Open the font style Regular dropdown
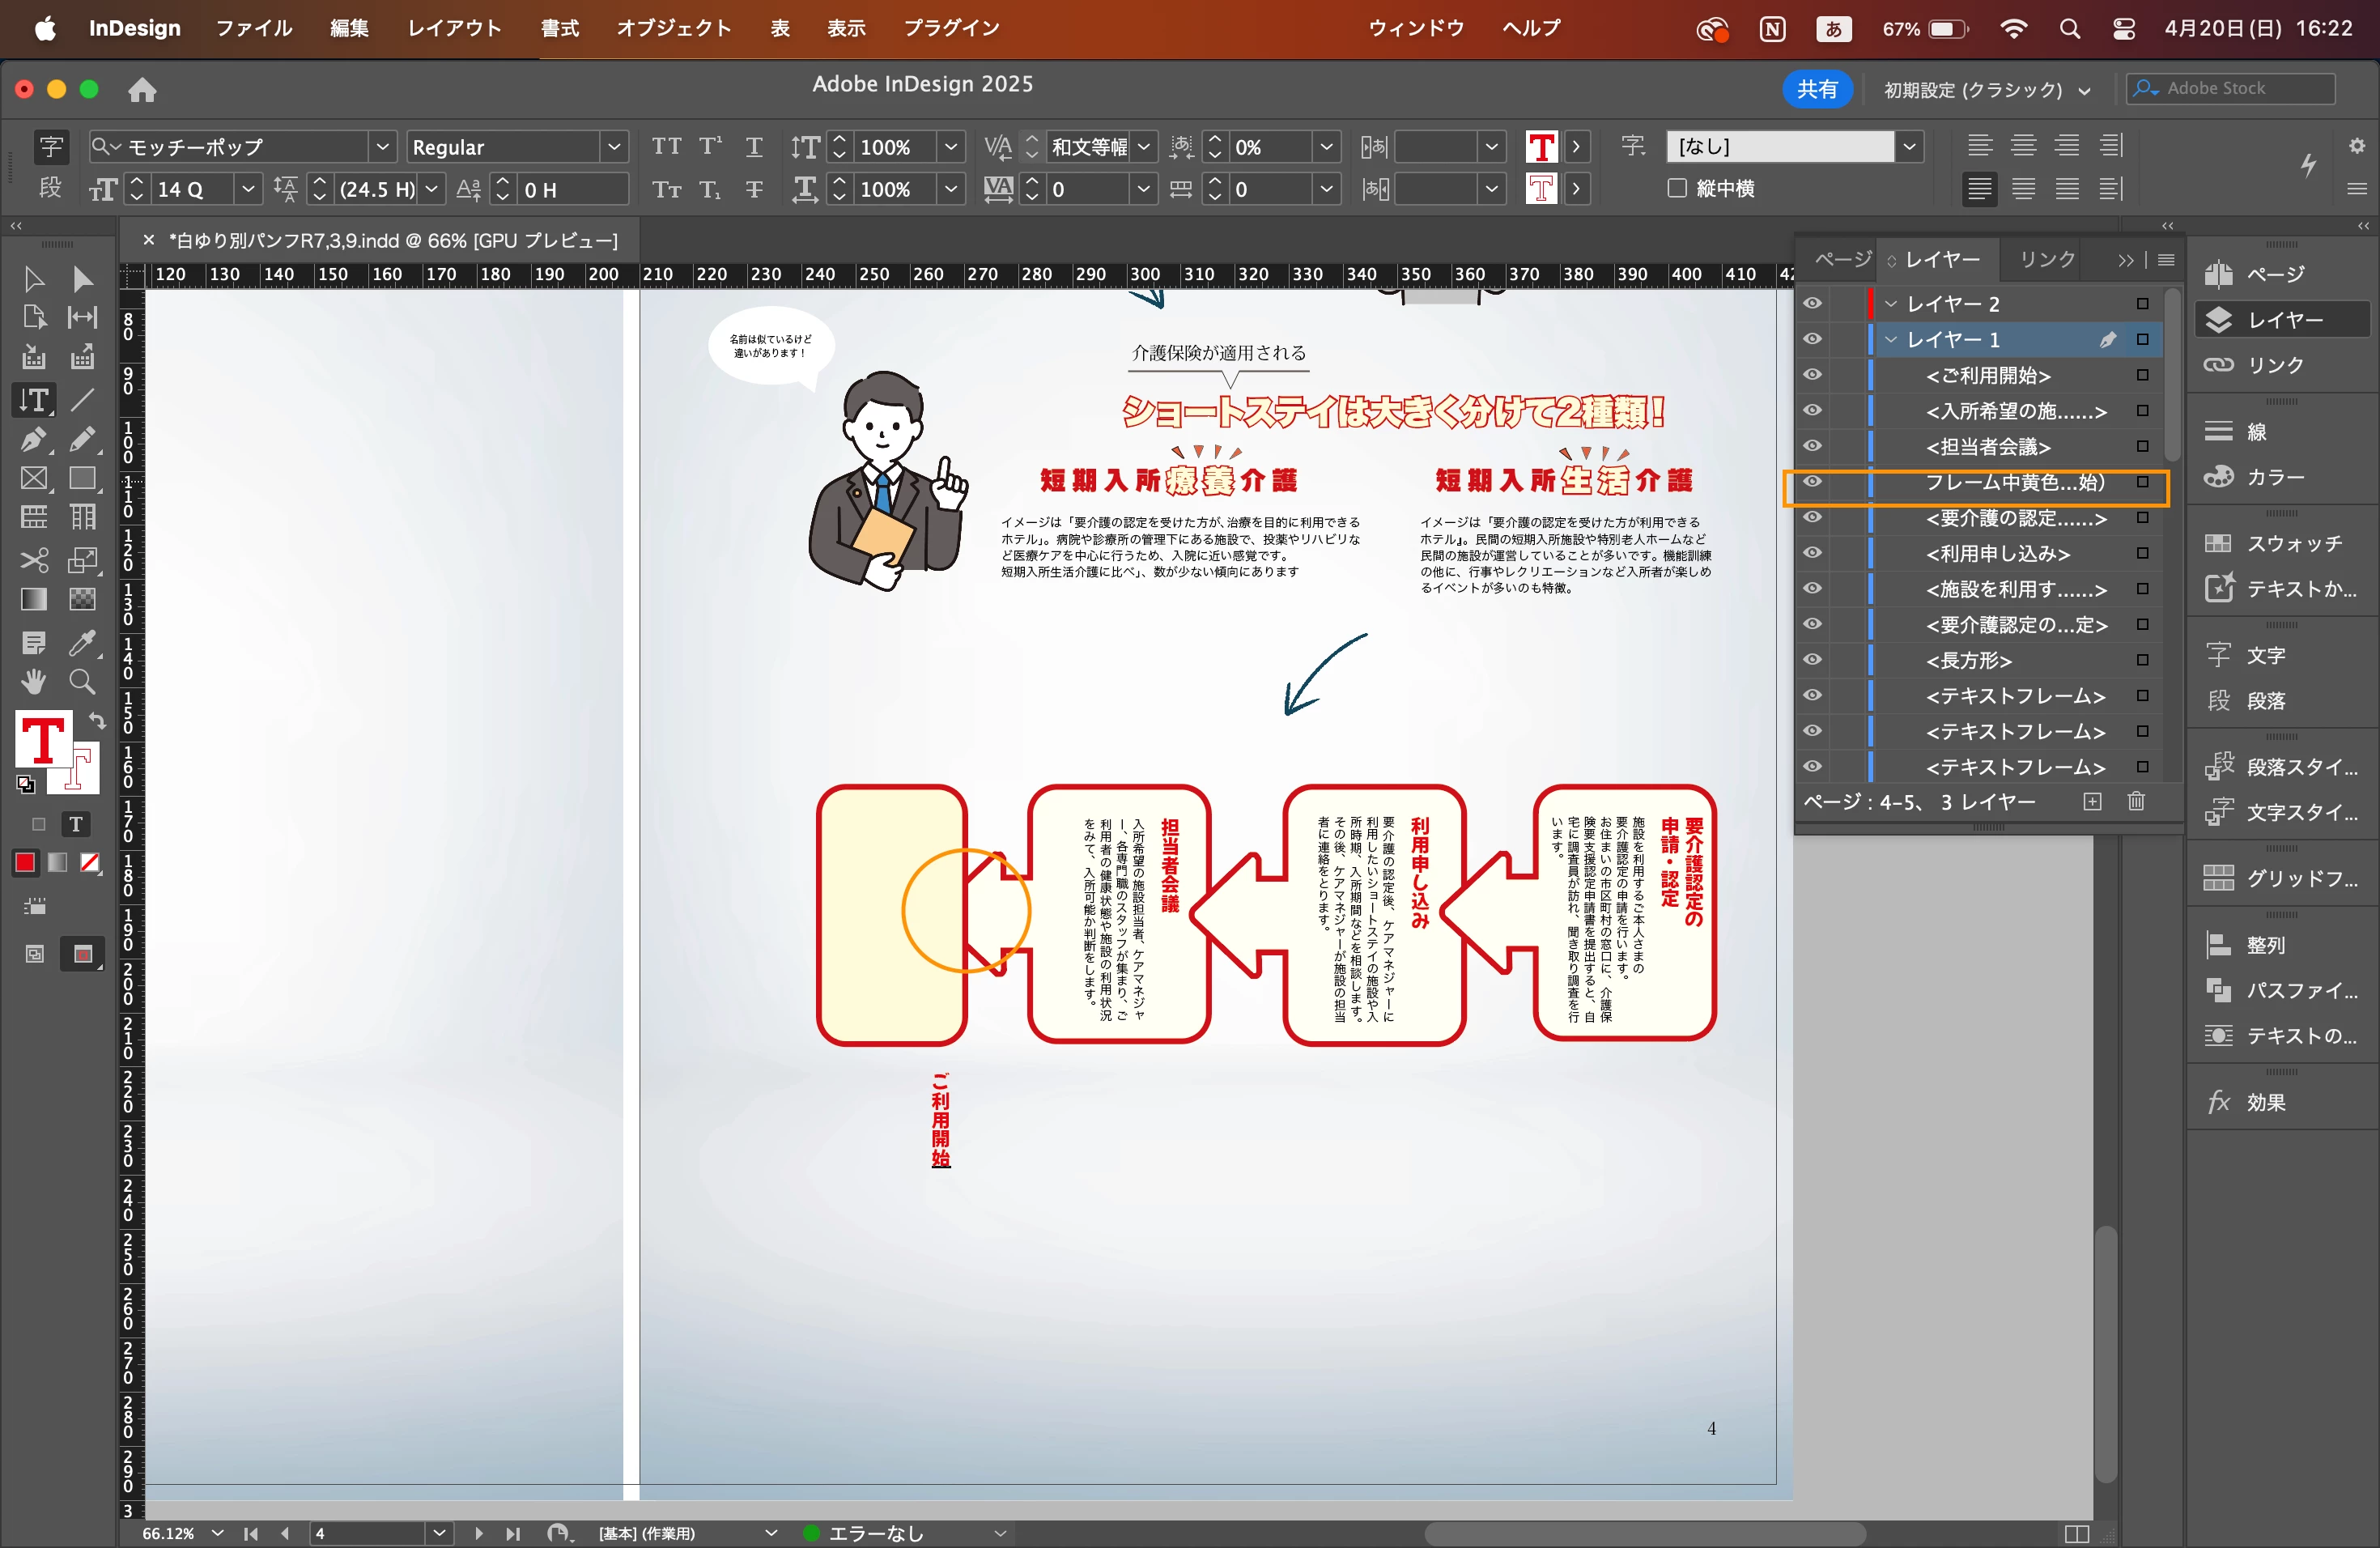Viewport: 2380px width, 1548px height. pyautogui.click(x=613, y=147)
